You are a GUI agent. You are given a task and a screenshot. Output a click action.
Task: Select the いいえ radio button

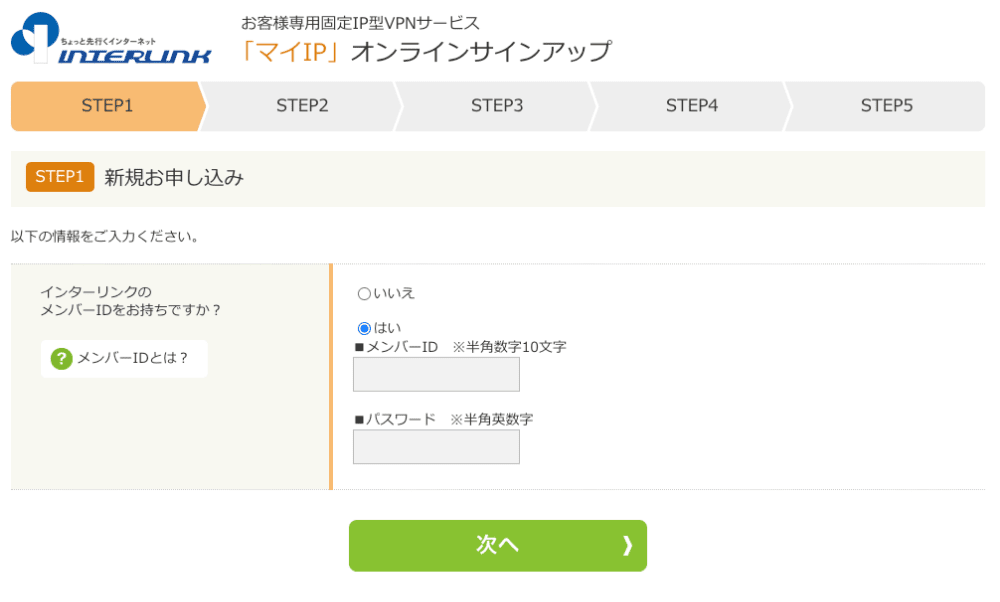coord(364,293)
